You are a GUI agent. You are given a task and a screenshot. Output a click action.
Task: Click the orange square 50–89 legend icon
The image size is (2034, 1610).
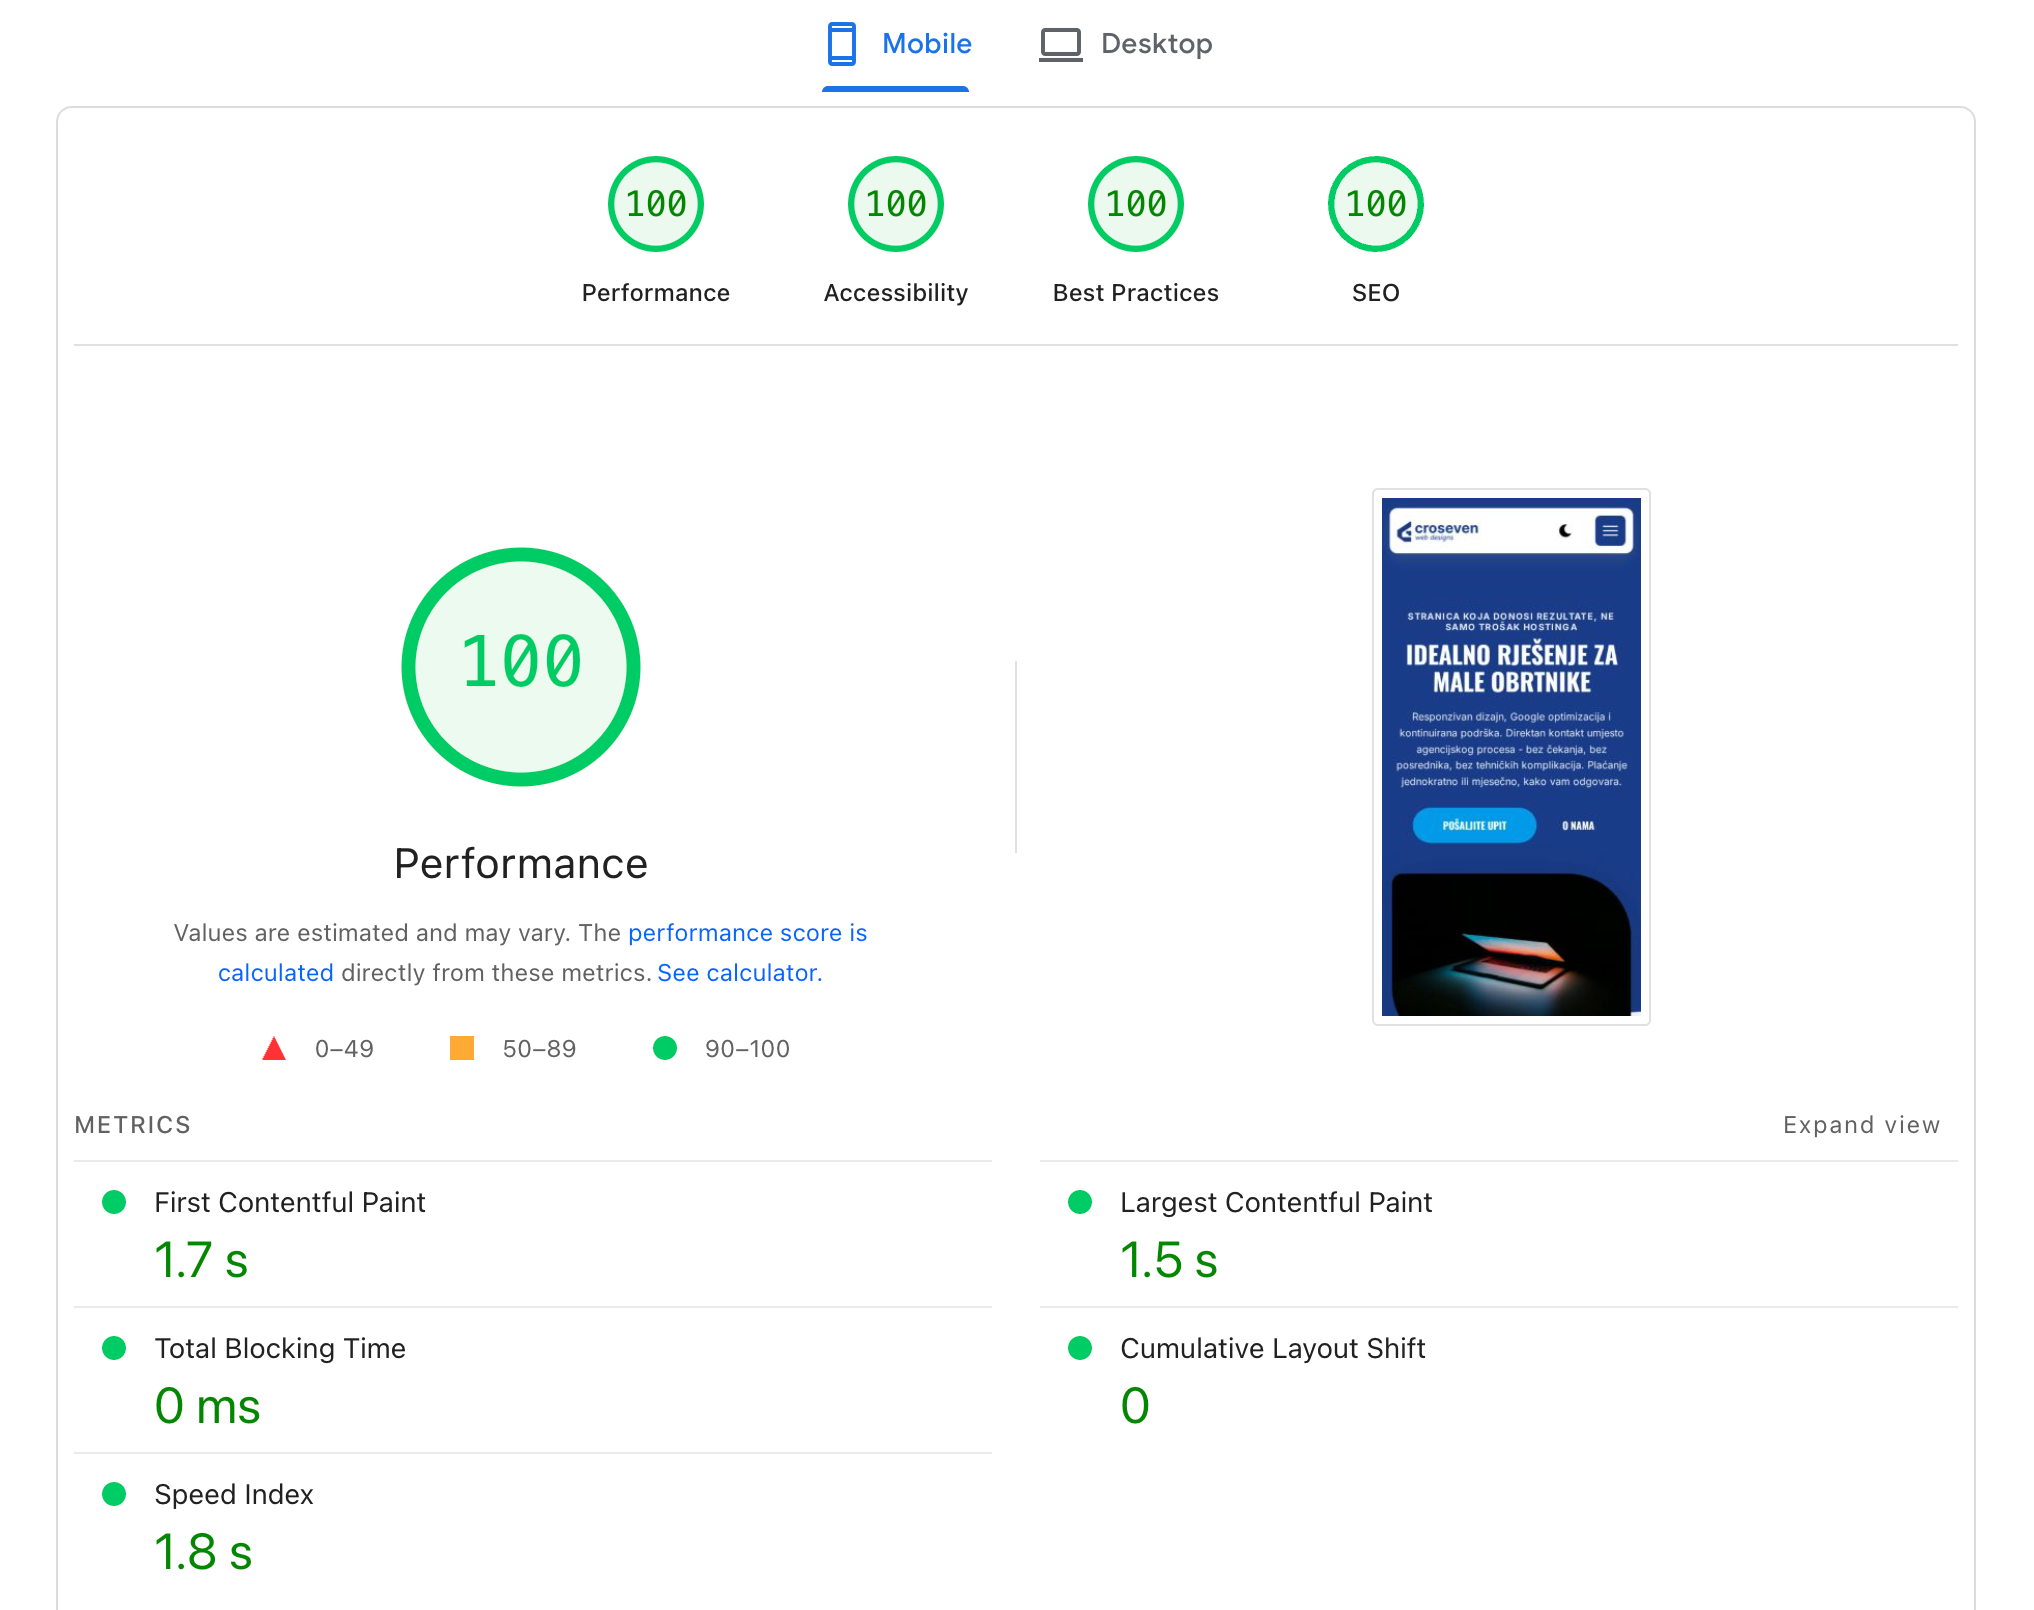(x=461, y=1048)
